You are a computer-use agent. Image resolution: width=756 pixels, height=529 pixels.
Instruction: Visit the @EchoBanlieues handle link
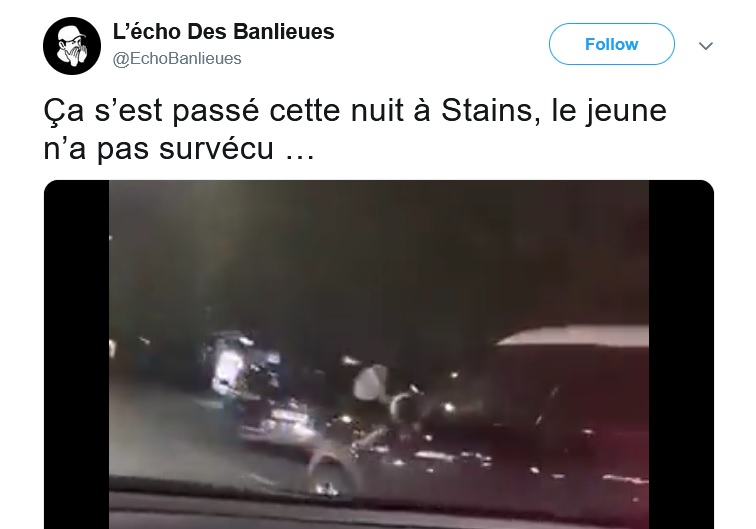click(177, 58)
